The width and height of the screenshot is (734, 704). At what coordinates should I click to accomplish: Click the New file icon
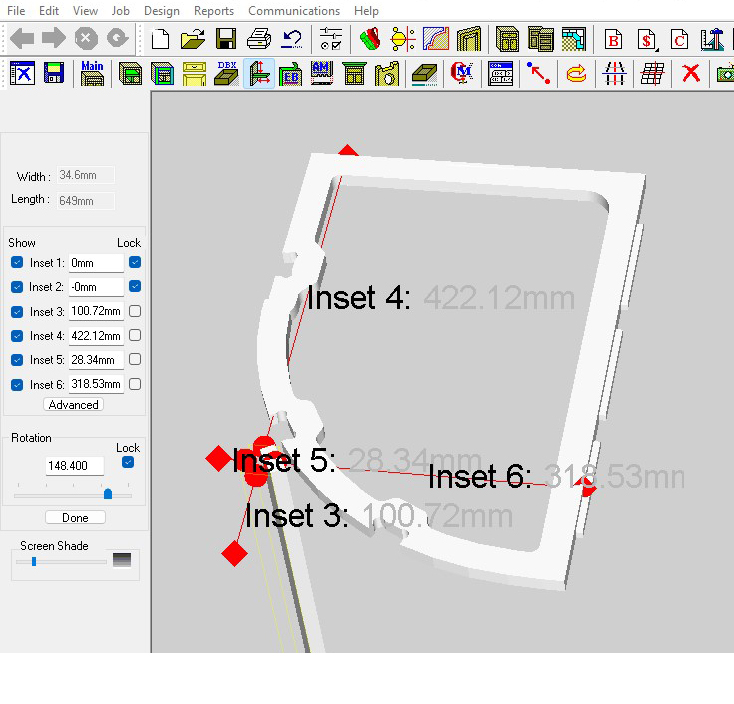pos(160,40)
